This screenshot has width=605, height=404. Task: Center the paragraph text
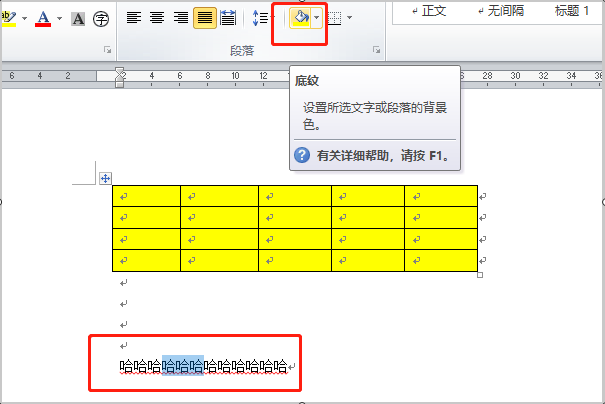pos(157,18)
